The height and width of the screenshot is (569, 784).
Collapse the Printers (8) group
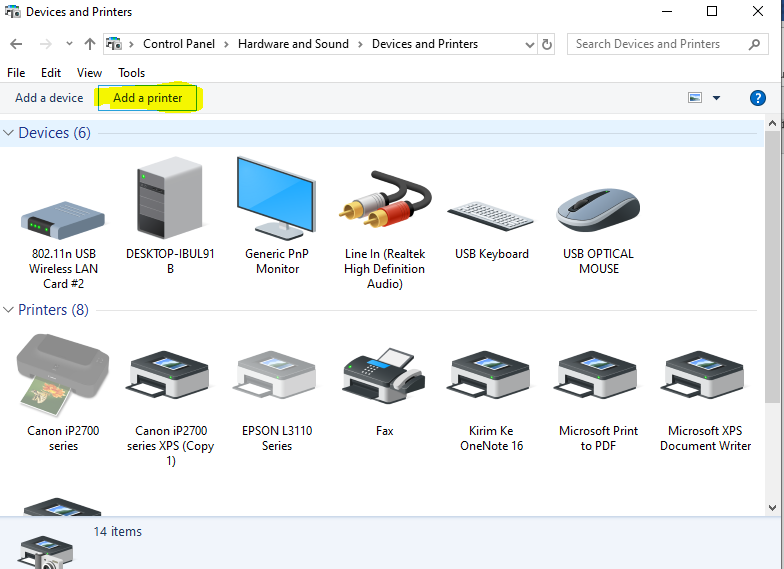point(8,310)
